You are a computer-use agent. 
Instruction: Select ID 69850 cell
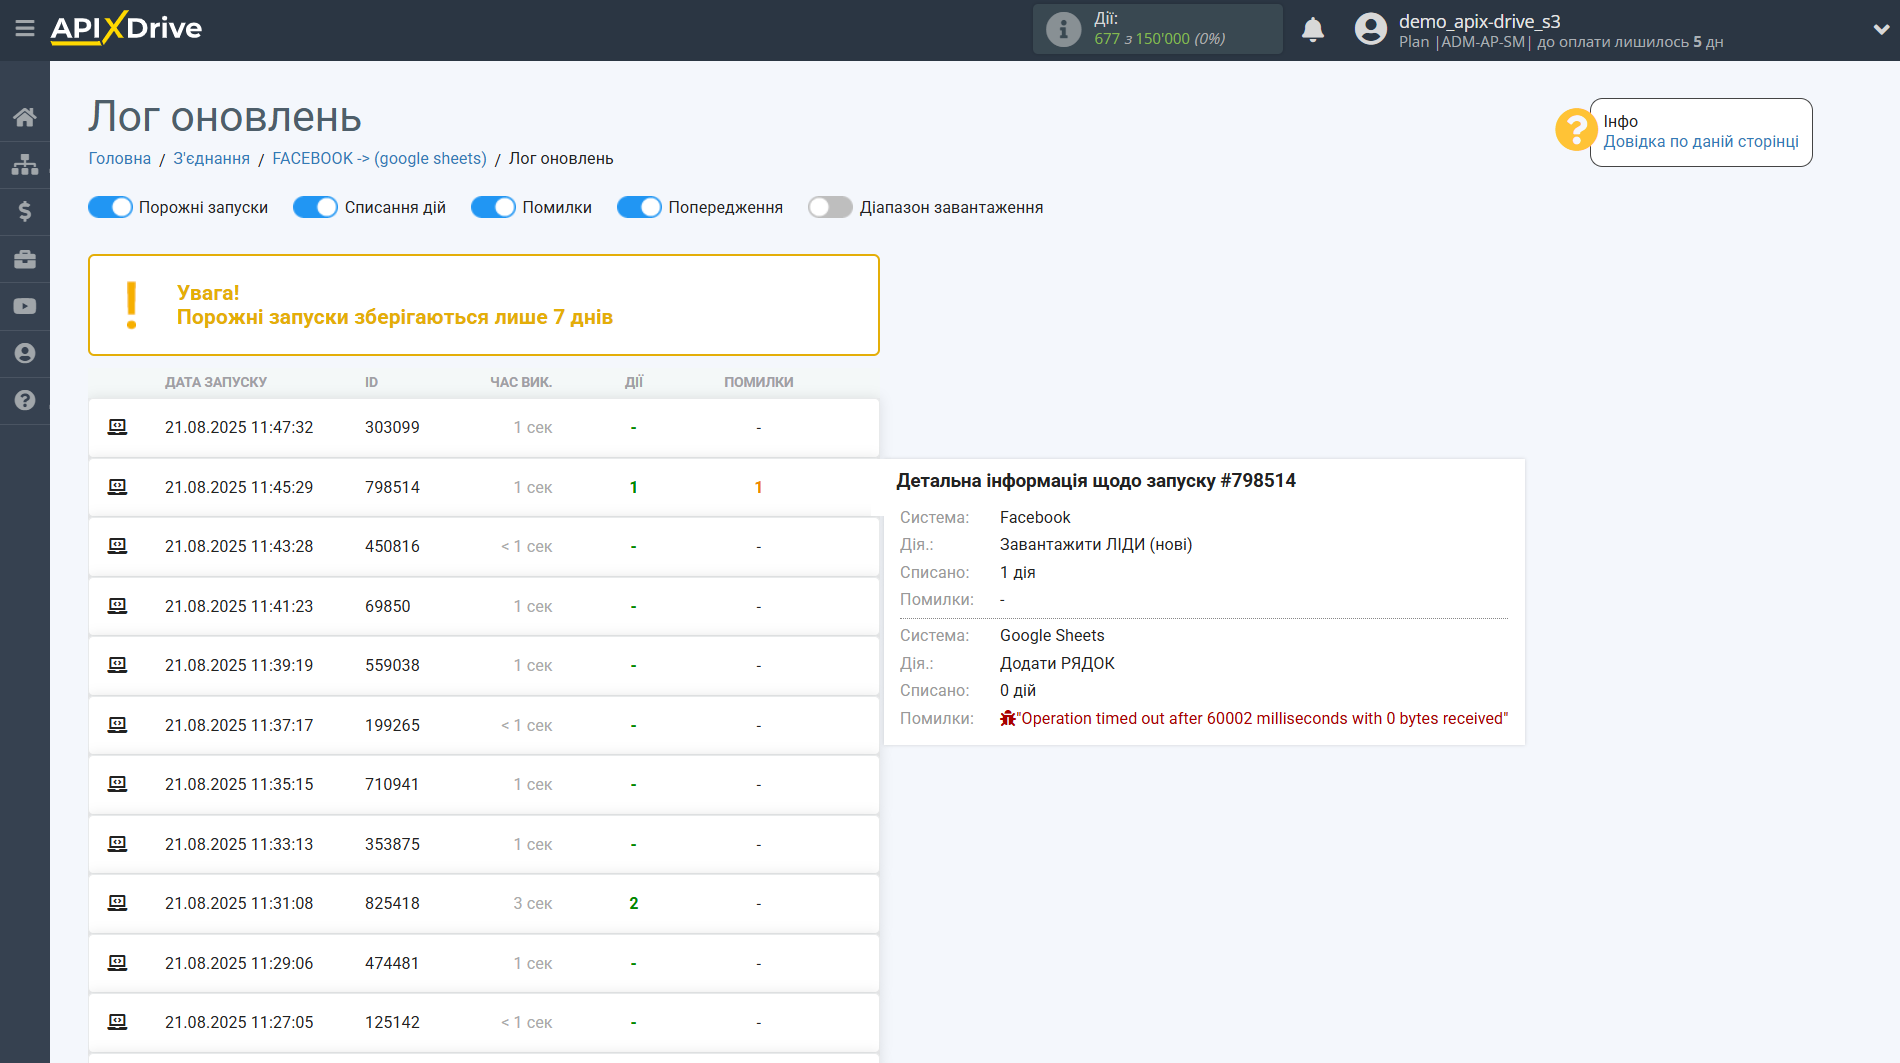coord(388,606)
